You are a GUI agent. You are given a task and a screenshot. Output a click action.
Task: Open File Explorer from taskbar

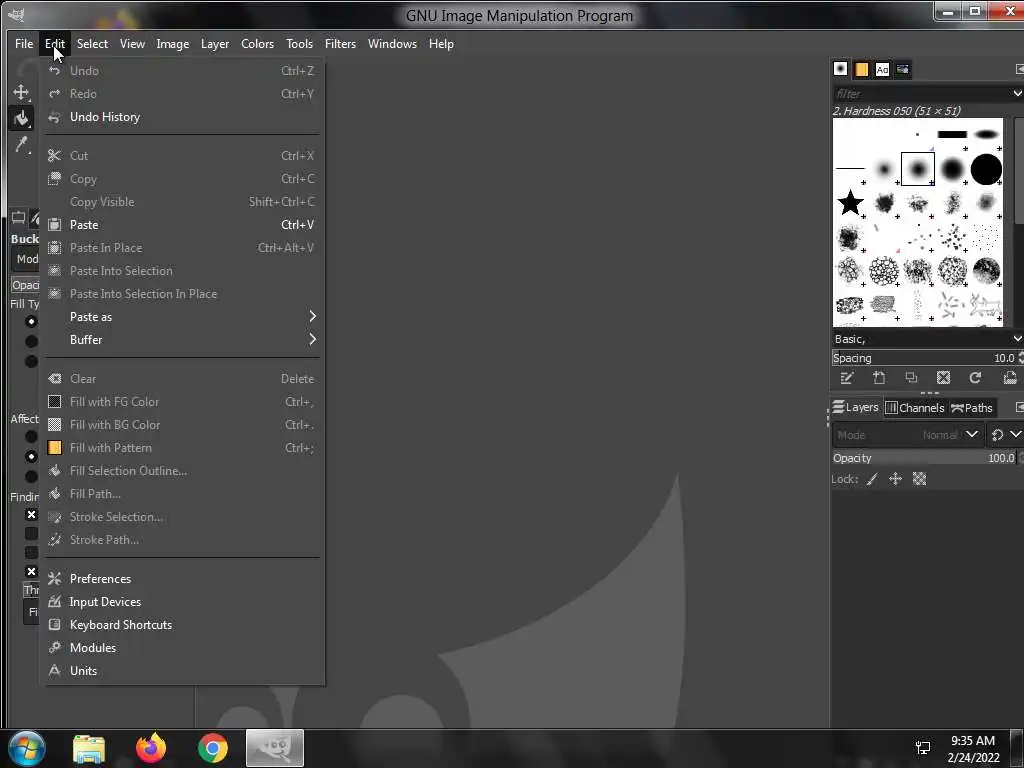click(x=89, y=748)
